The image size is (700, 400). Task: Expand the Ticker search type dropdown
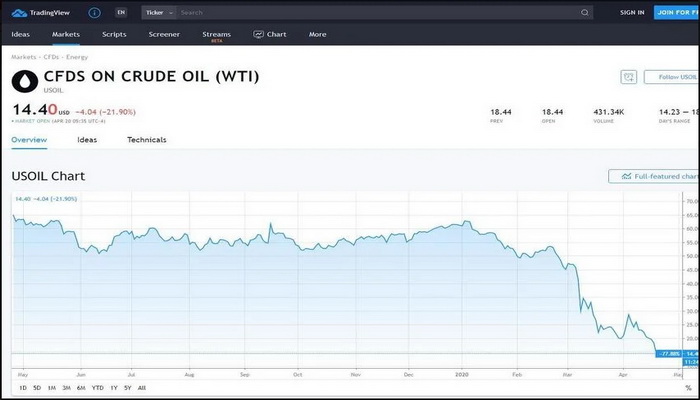(159, 13)
